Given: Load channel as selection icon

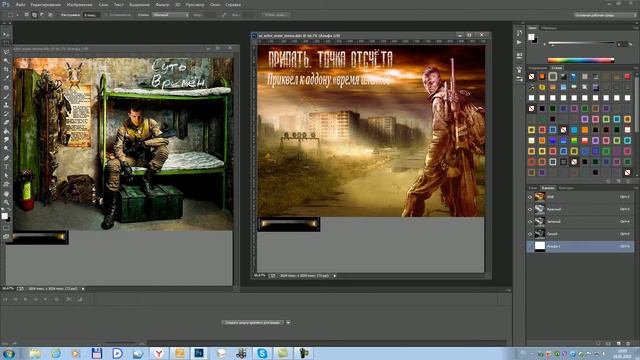Looking at the screenshot, I should [598, 344].
